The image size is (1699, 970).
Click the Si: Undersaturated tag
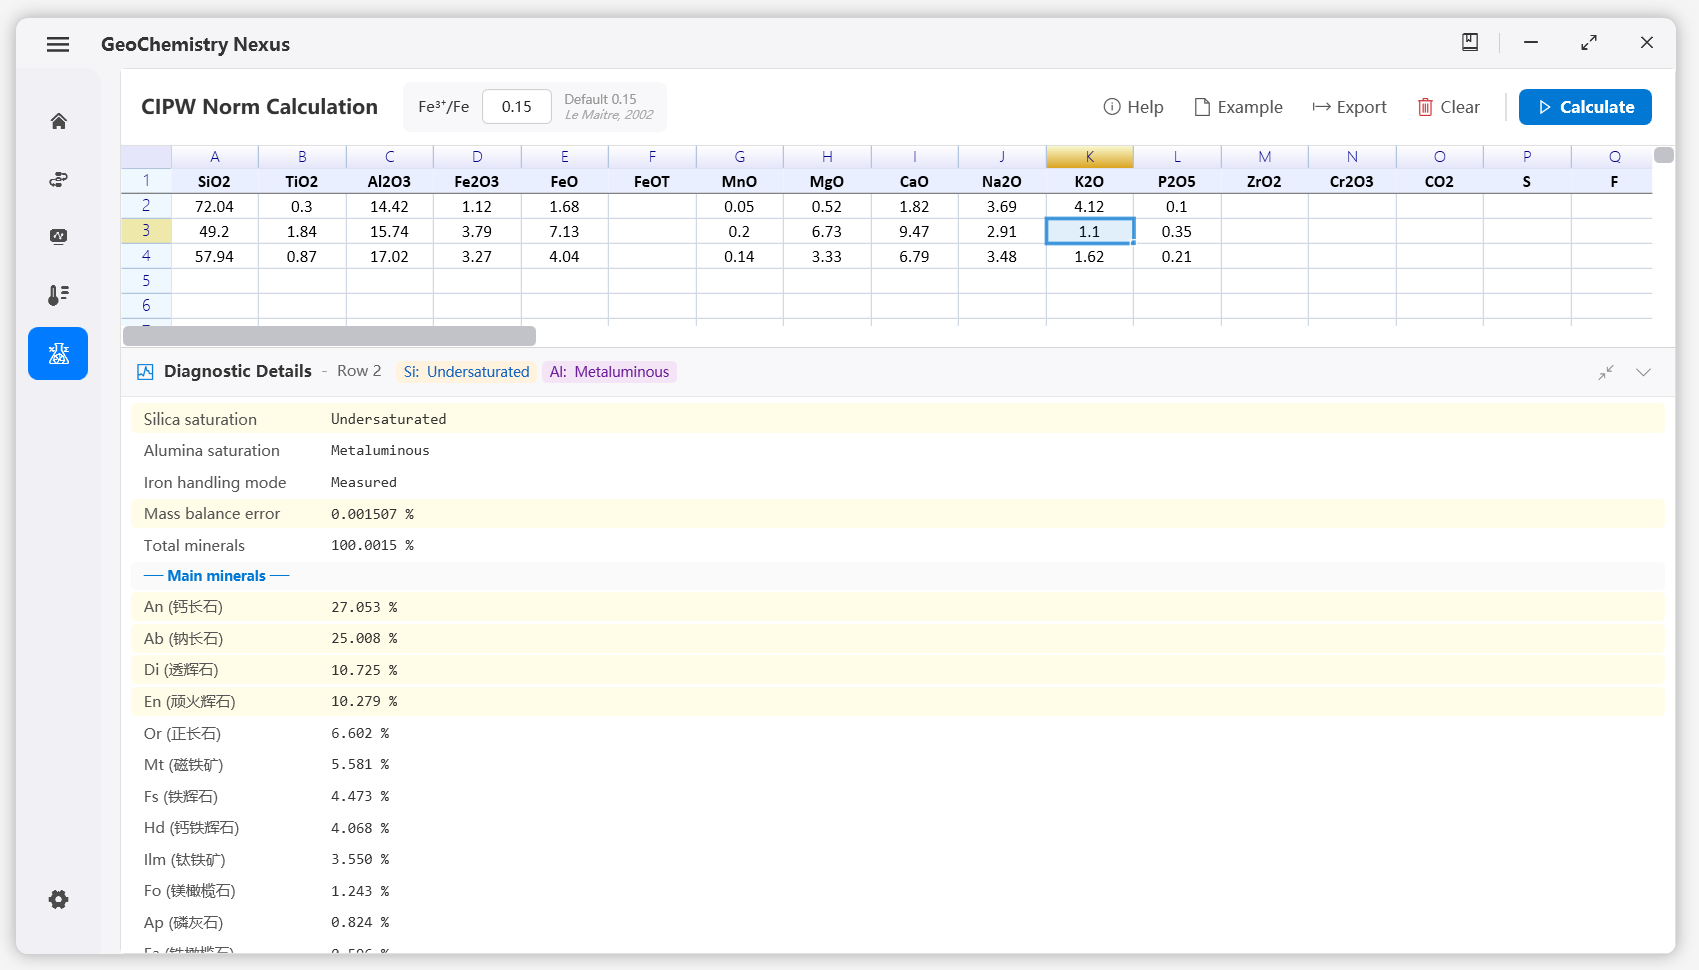[466, 372]
